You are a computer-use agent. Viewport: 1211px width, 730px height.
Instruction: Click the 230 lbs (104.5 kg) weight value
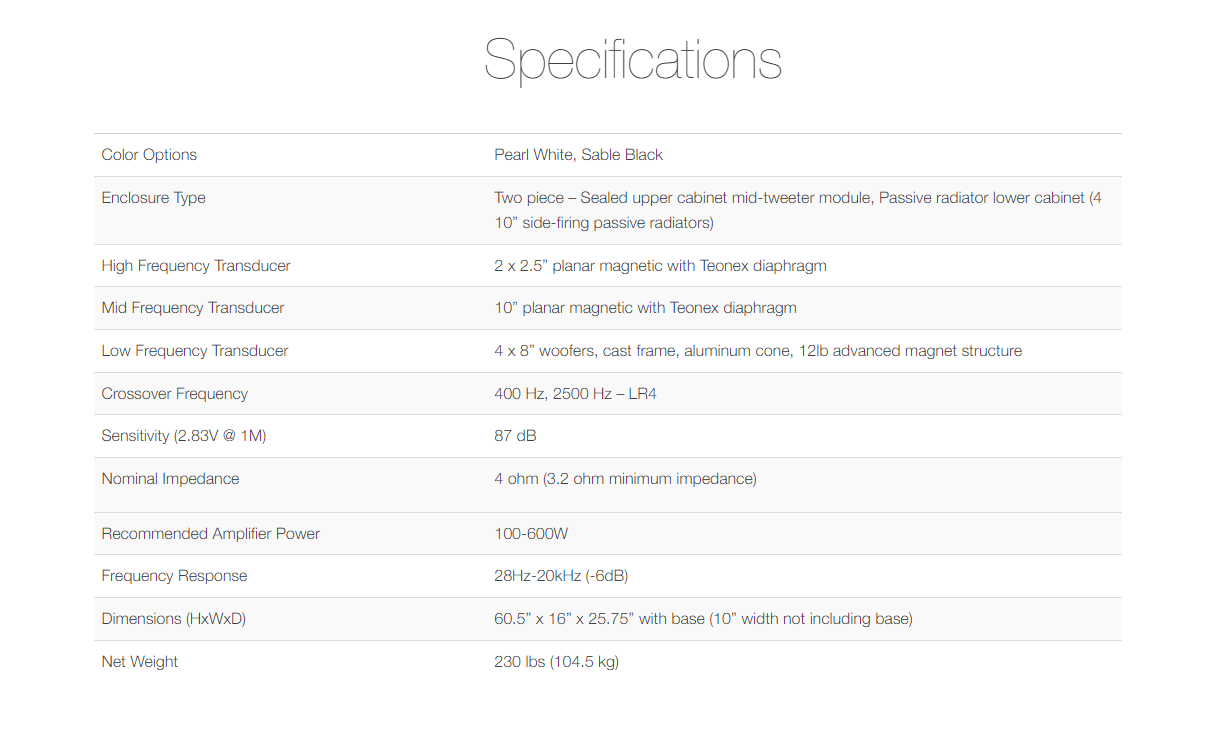click(x=556, y=662)
